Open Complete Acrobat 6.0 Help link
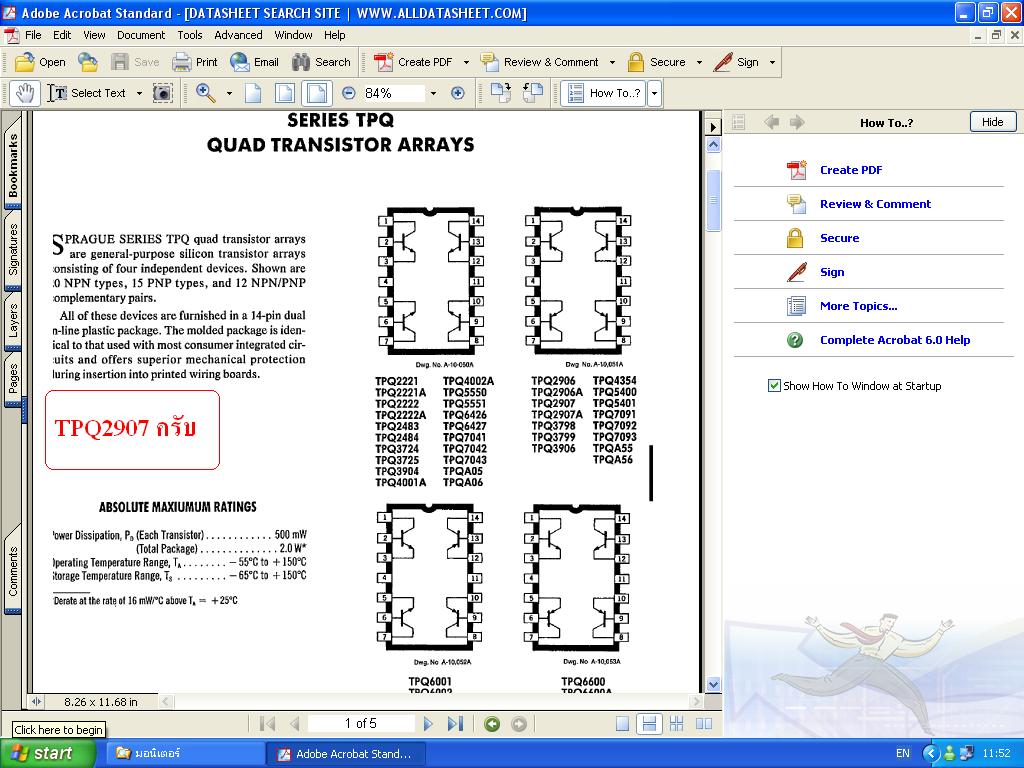 895,340
